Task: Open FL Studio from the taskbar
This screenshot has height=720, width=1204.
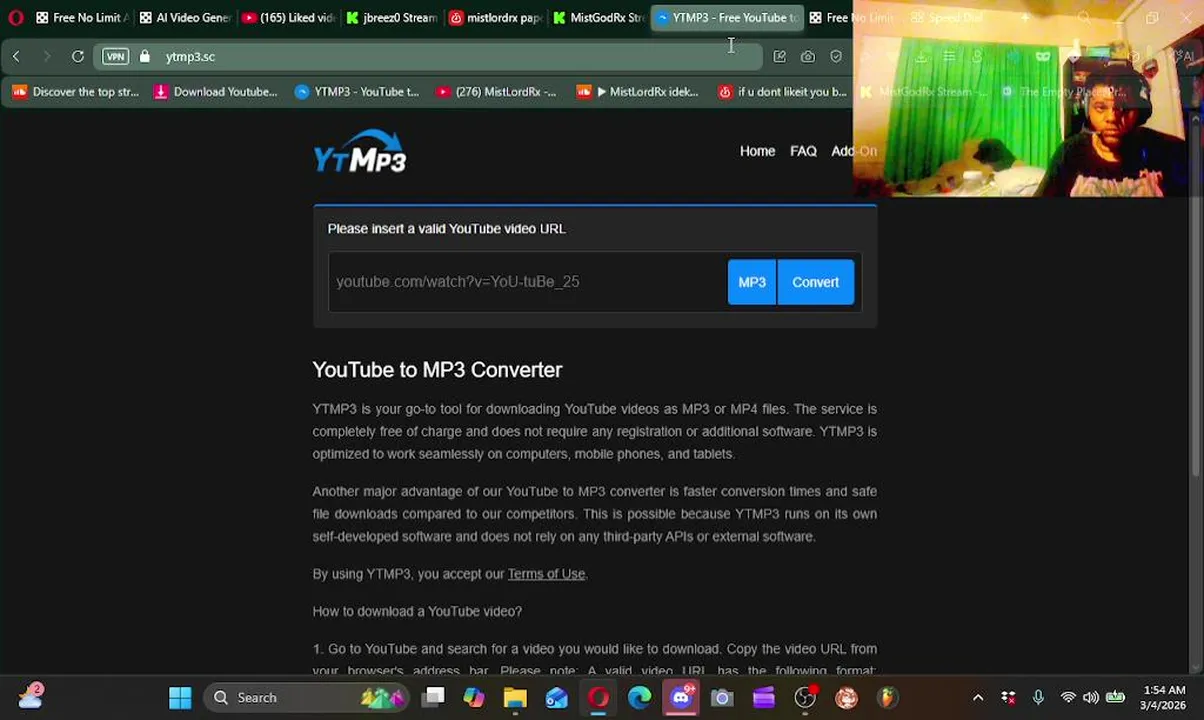Action: click(887, 697)
